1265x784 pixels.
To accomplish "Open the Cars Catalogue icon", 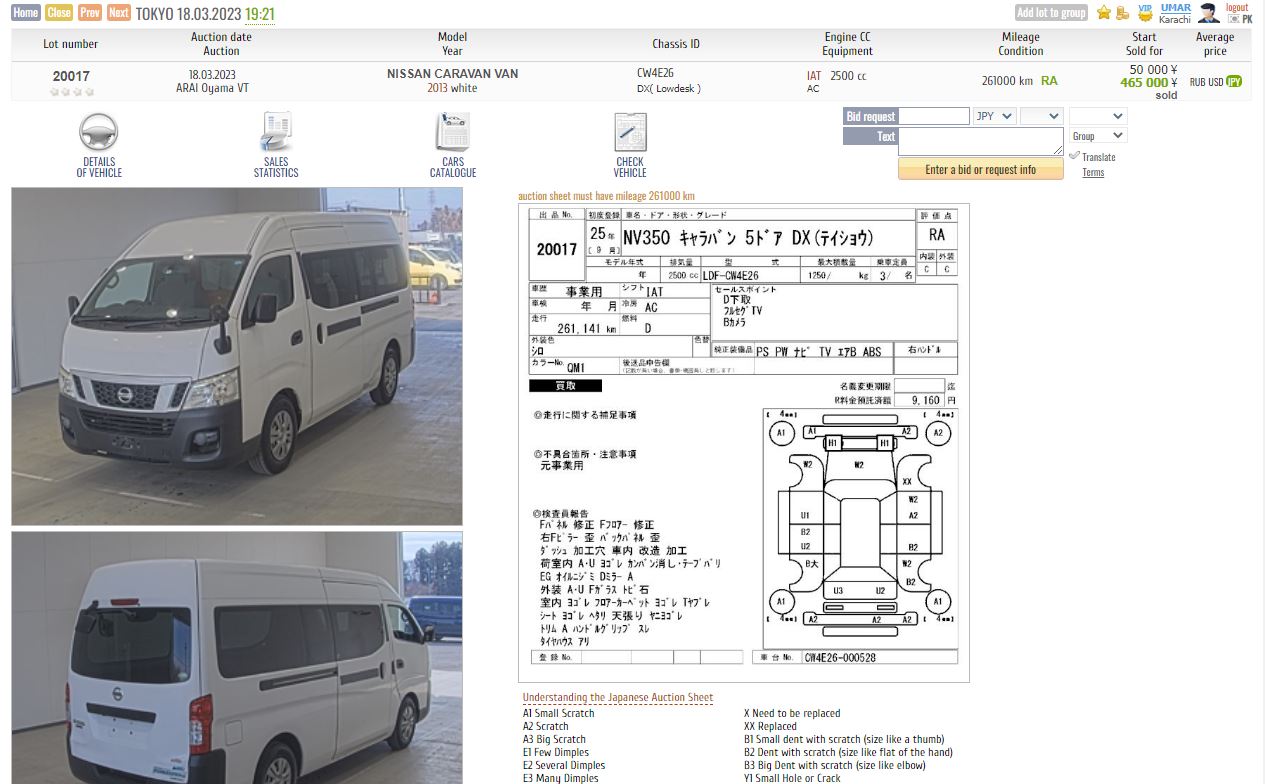I will (x=453, y=133).
